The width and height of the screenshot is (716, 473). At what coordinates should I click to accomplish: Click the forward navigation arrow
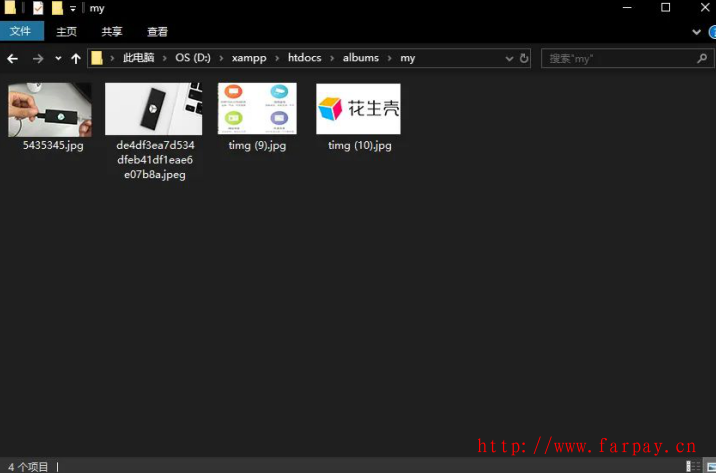click(x=37, y=58)
